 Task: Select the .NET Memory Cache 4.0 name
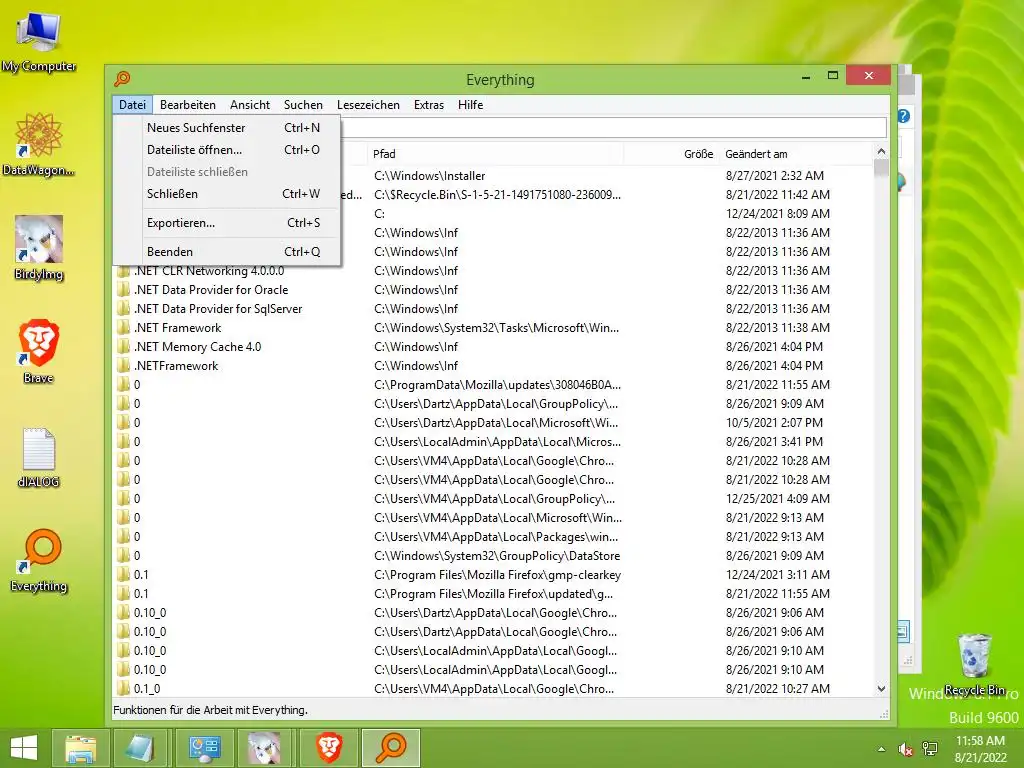197,347
